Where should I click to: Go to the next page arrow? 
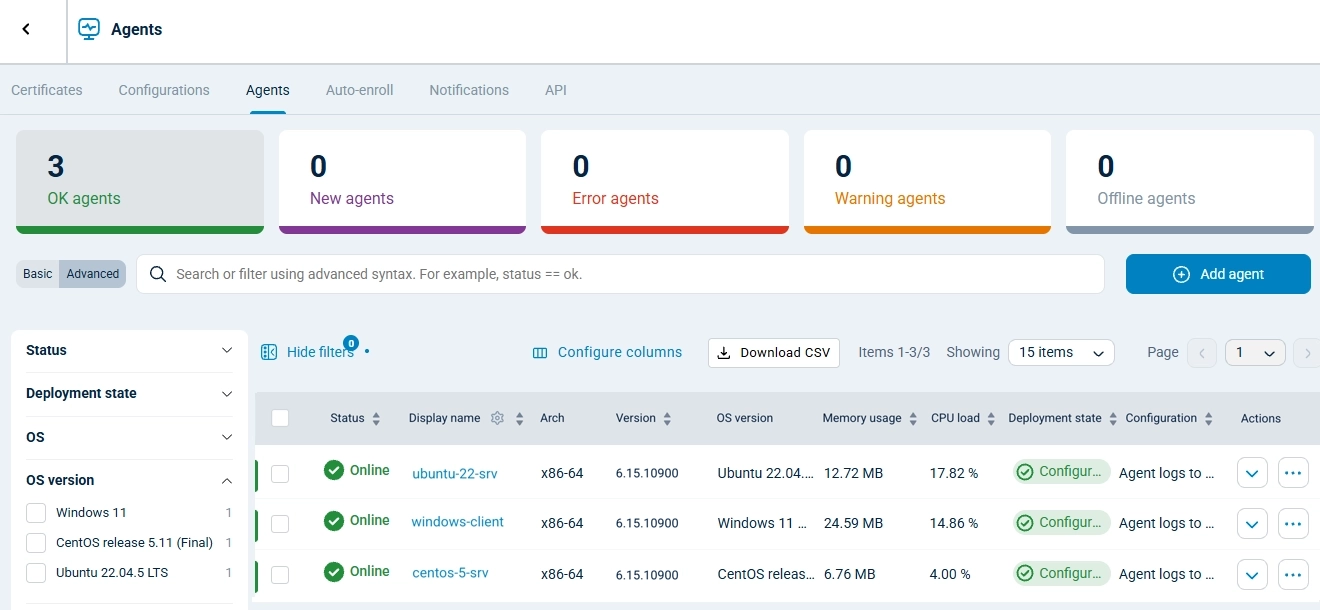1307,352
